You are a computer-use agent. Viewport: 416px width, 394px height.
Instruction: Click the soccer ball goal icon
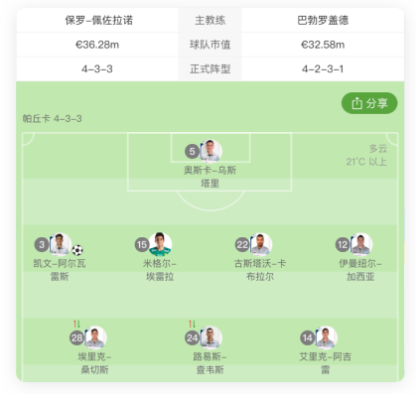click(77, 250)
